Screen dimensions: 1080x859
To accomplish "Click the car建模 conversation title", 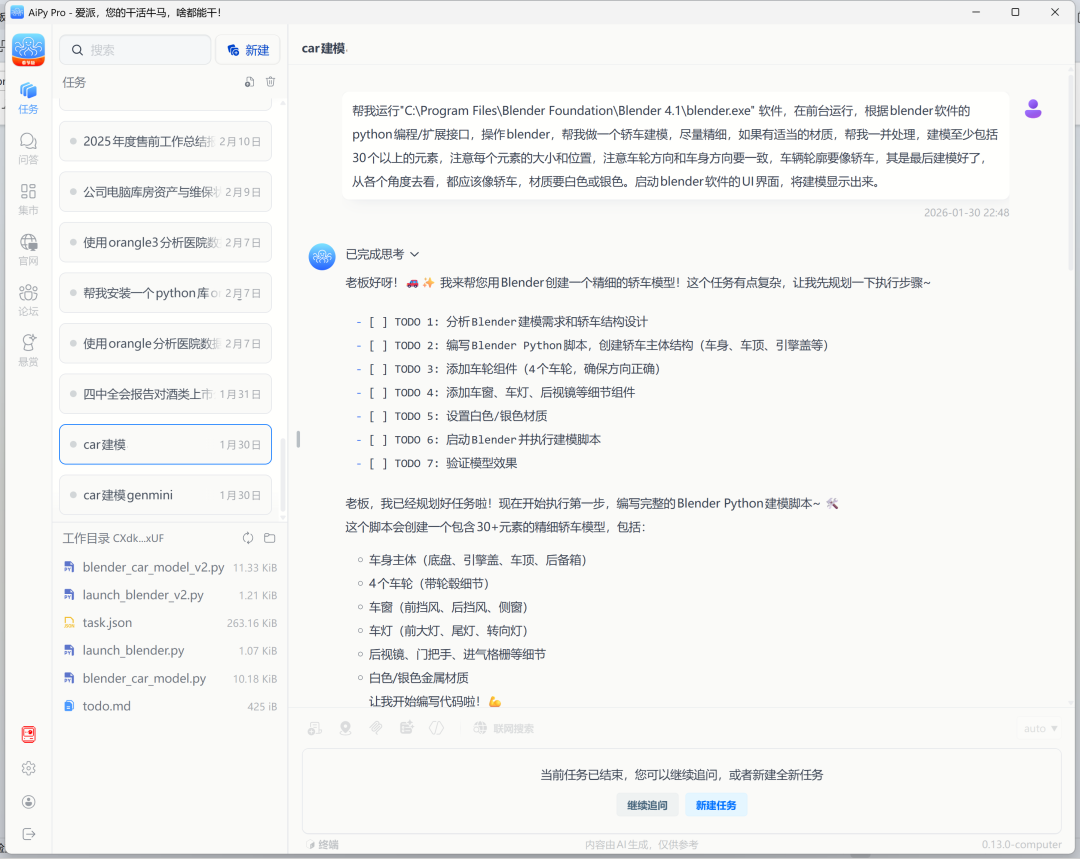I will (324, 48).
